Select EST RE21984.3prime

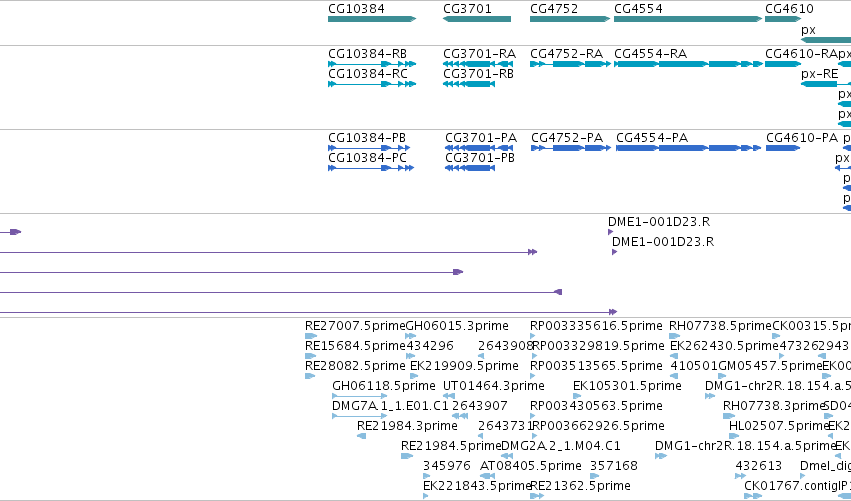point(407,426)
